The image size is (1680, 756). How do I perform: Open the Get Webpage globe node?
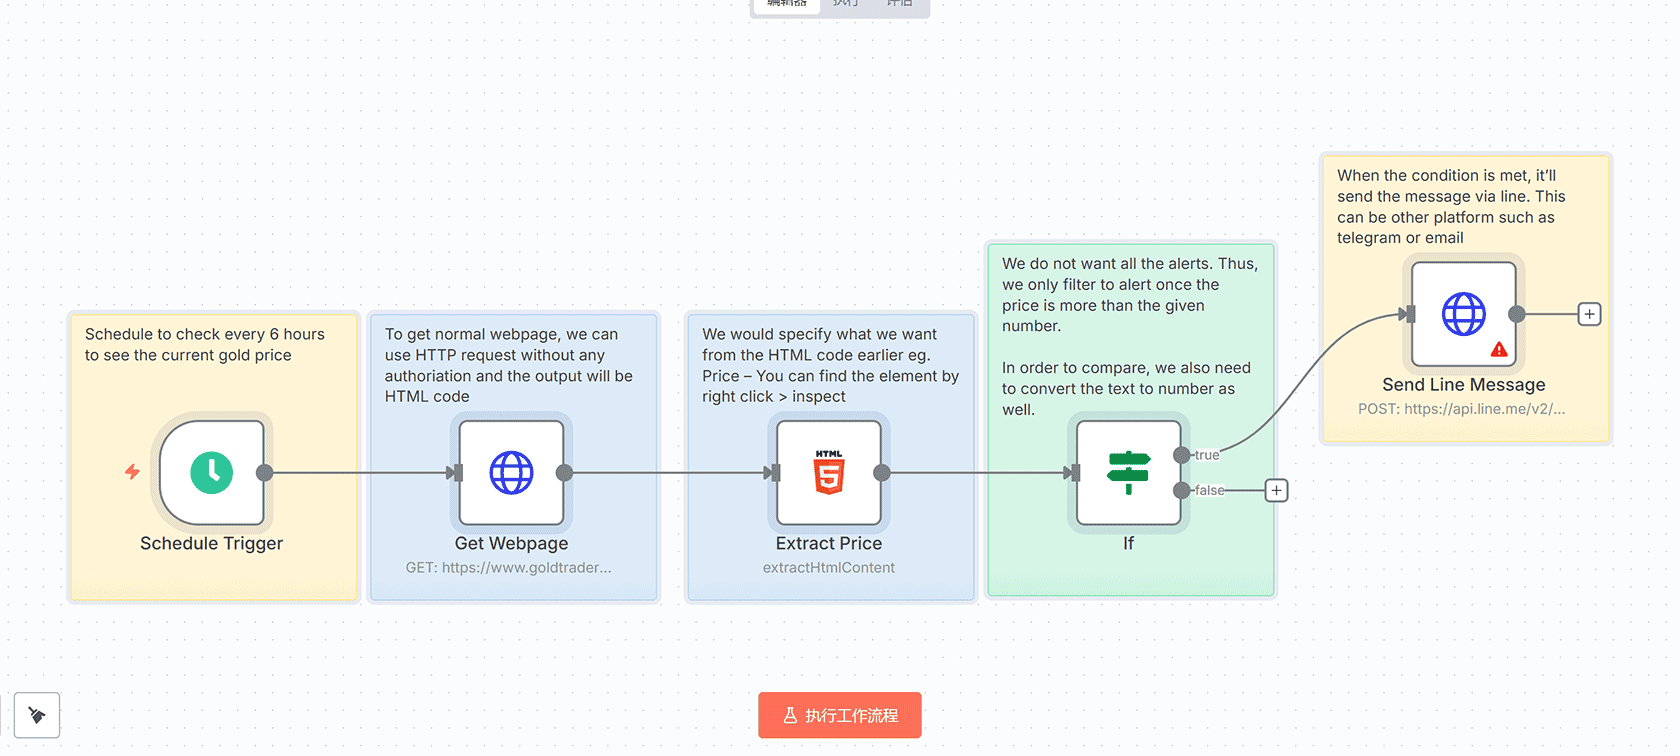(x=511, y=473)
